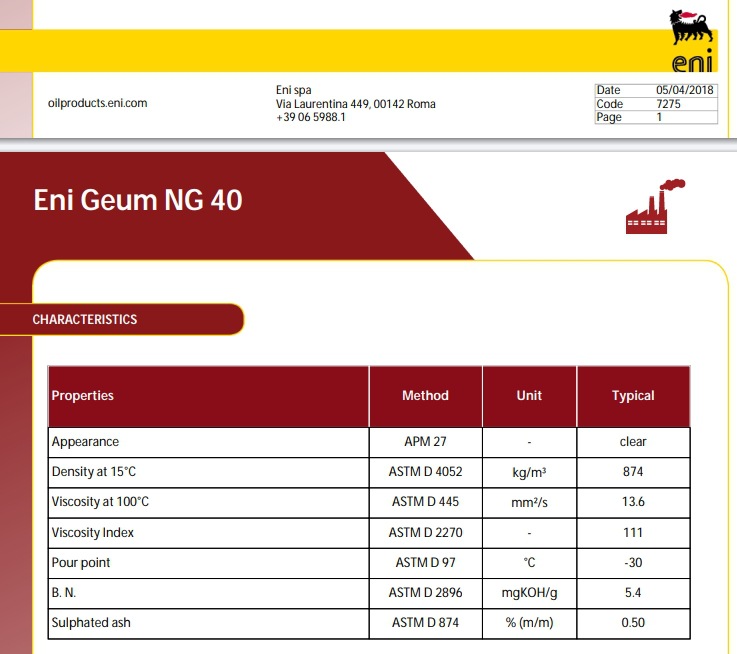The image size is (737, 654).
Task: Click the 'ASTM D 4052' method cell
Action: (x=425, y=472)
